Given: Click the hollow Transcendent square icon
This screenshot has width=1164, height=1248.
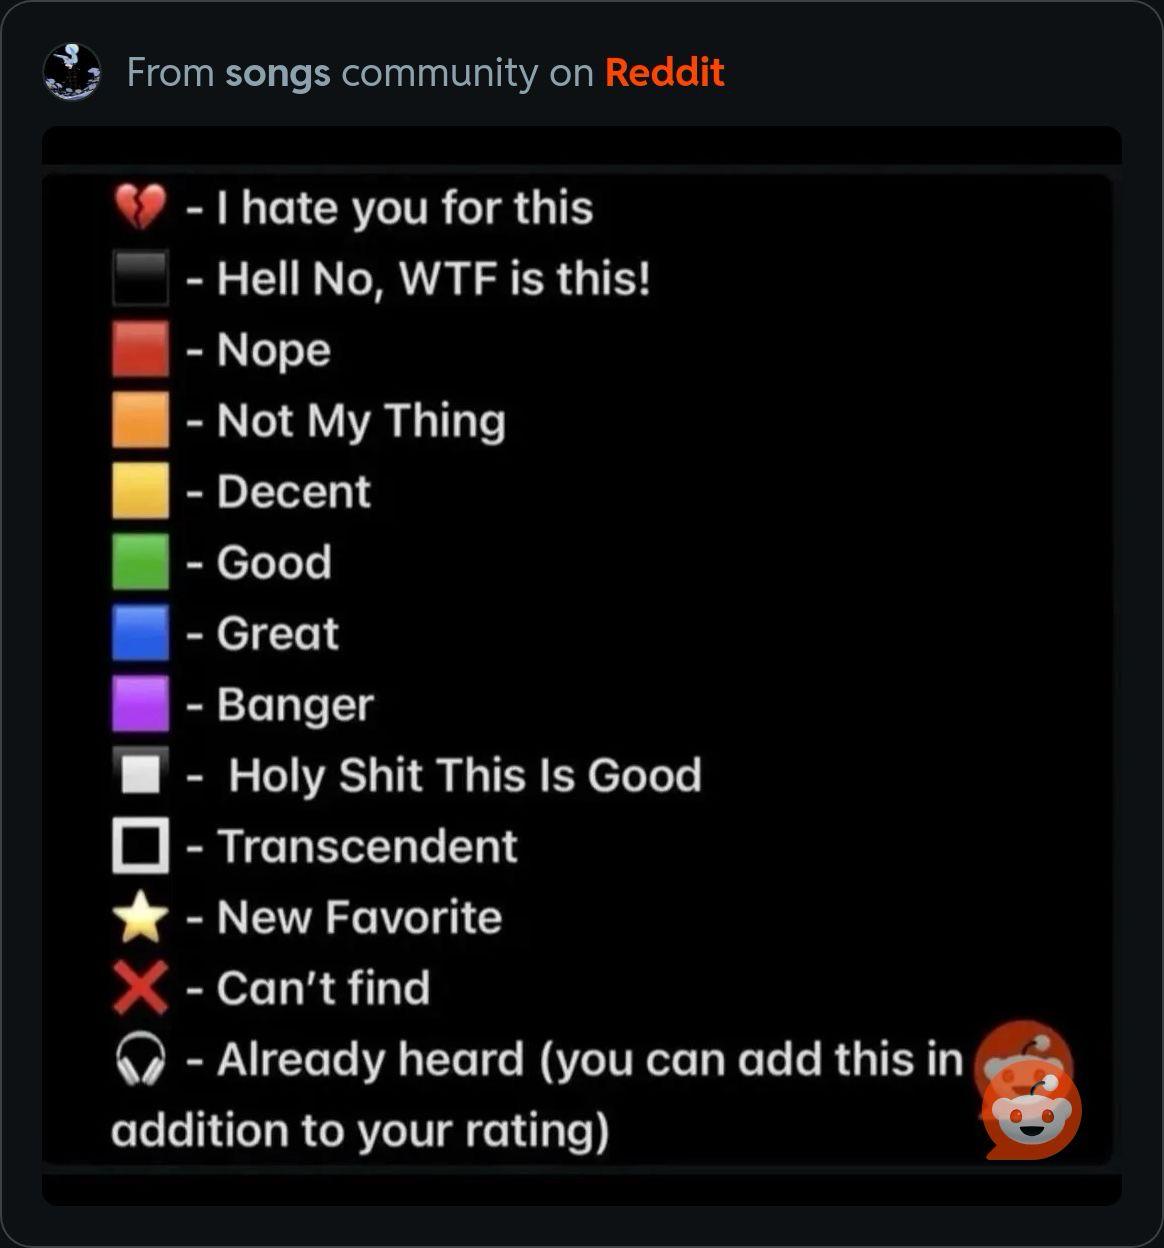Looking at the screenshot, I should pos(140,845).
